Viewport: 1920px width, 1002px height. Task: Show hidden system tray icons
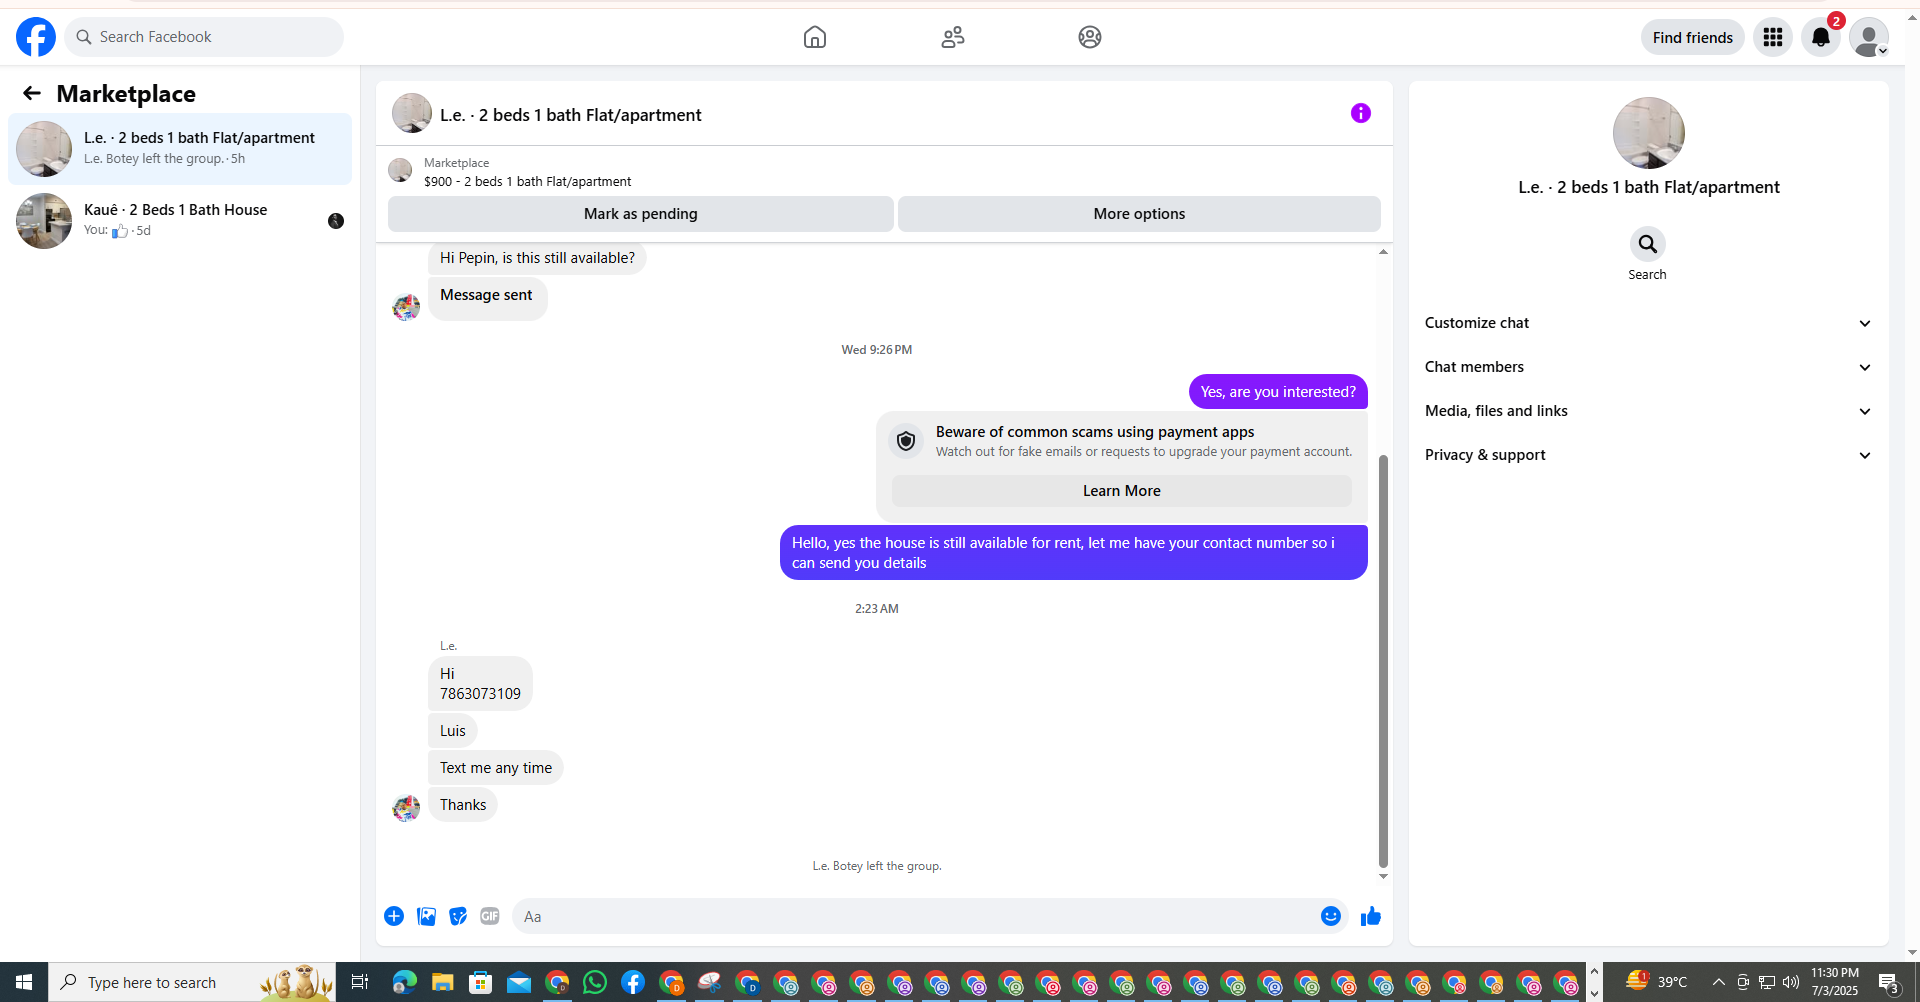[1718, 982]
